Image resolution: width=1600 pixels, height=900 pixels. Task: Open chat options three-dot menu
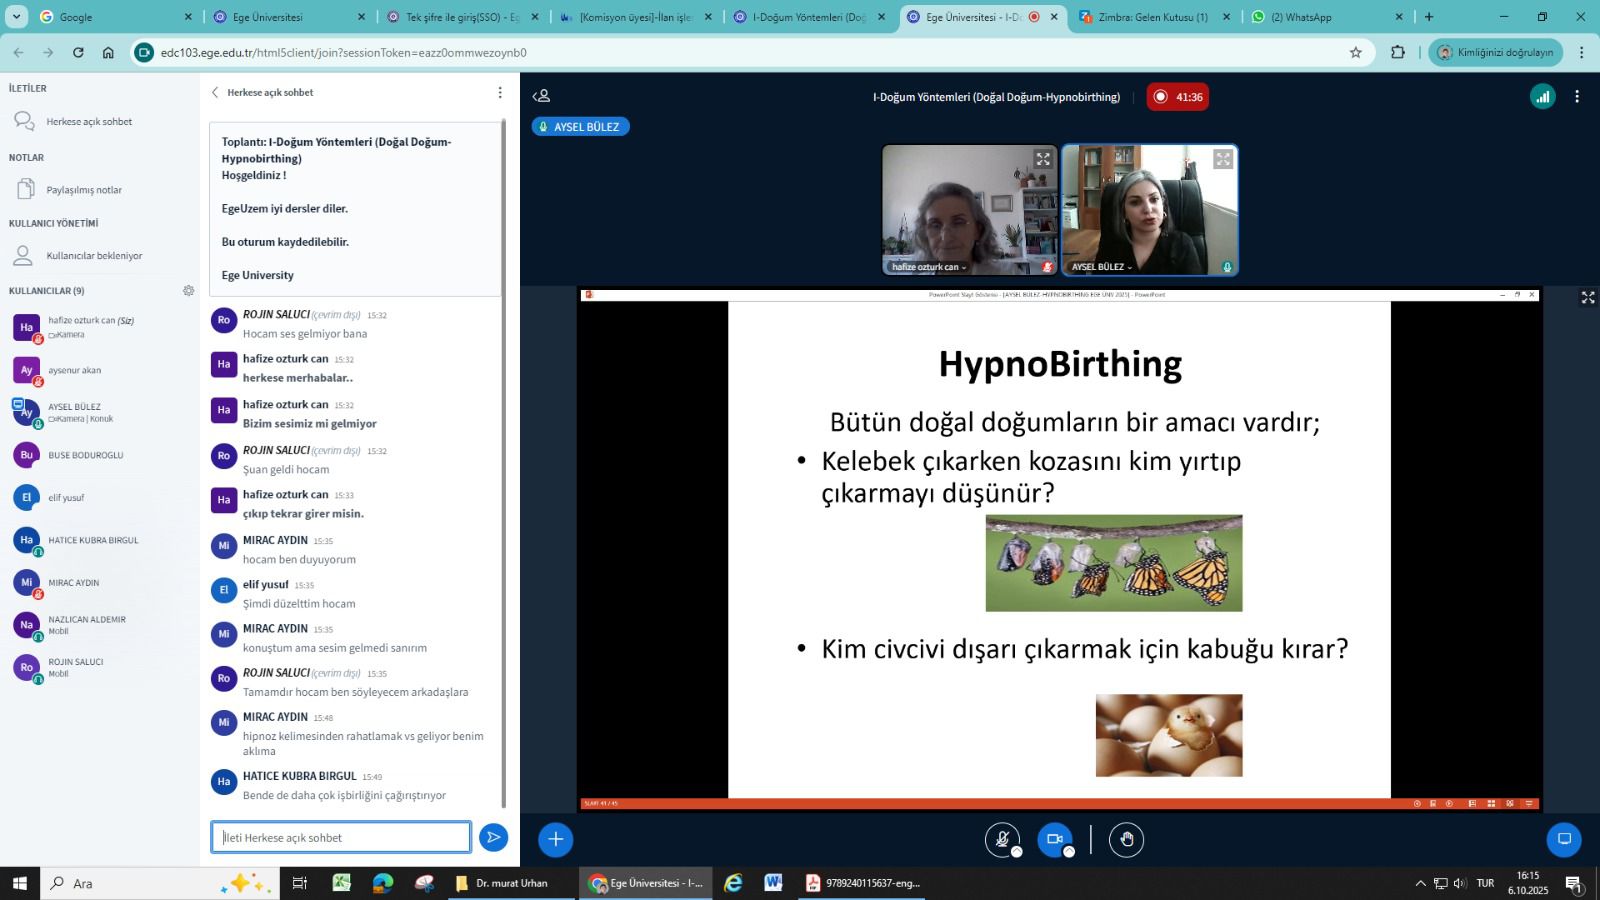[500, 93]
